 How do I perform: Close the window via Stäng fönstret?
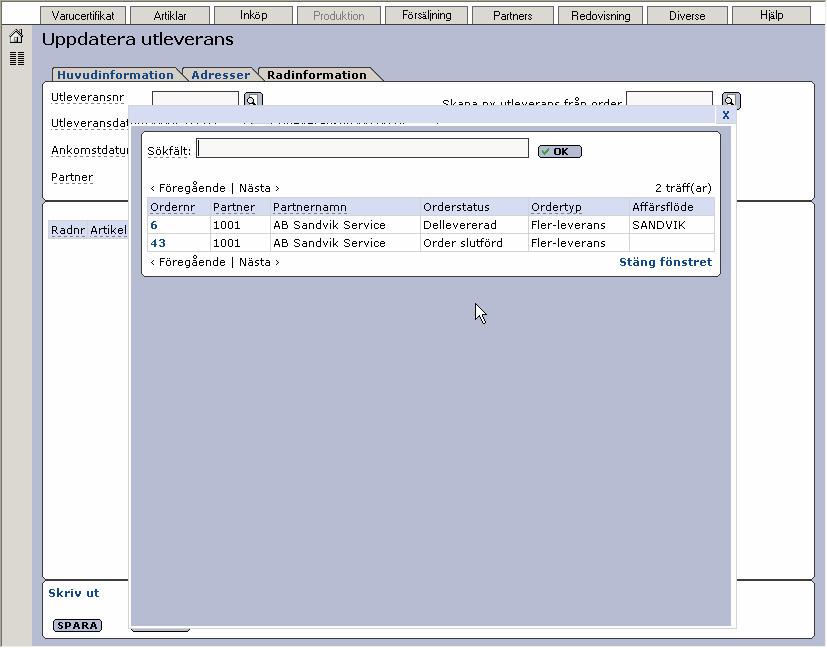[x=666, y=262]
